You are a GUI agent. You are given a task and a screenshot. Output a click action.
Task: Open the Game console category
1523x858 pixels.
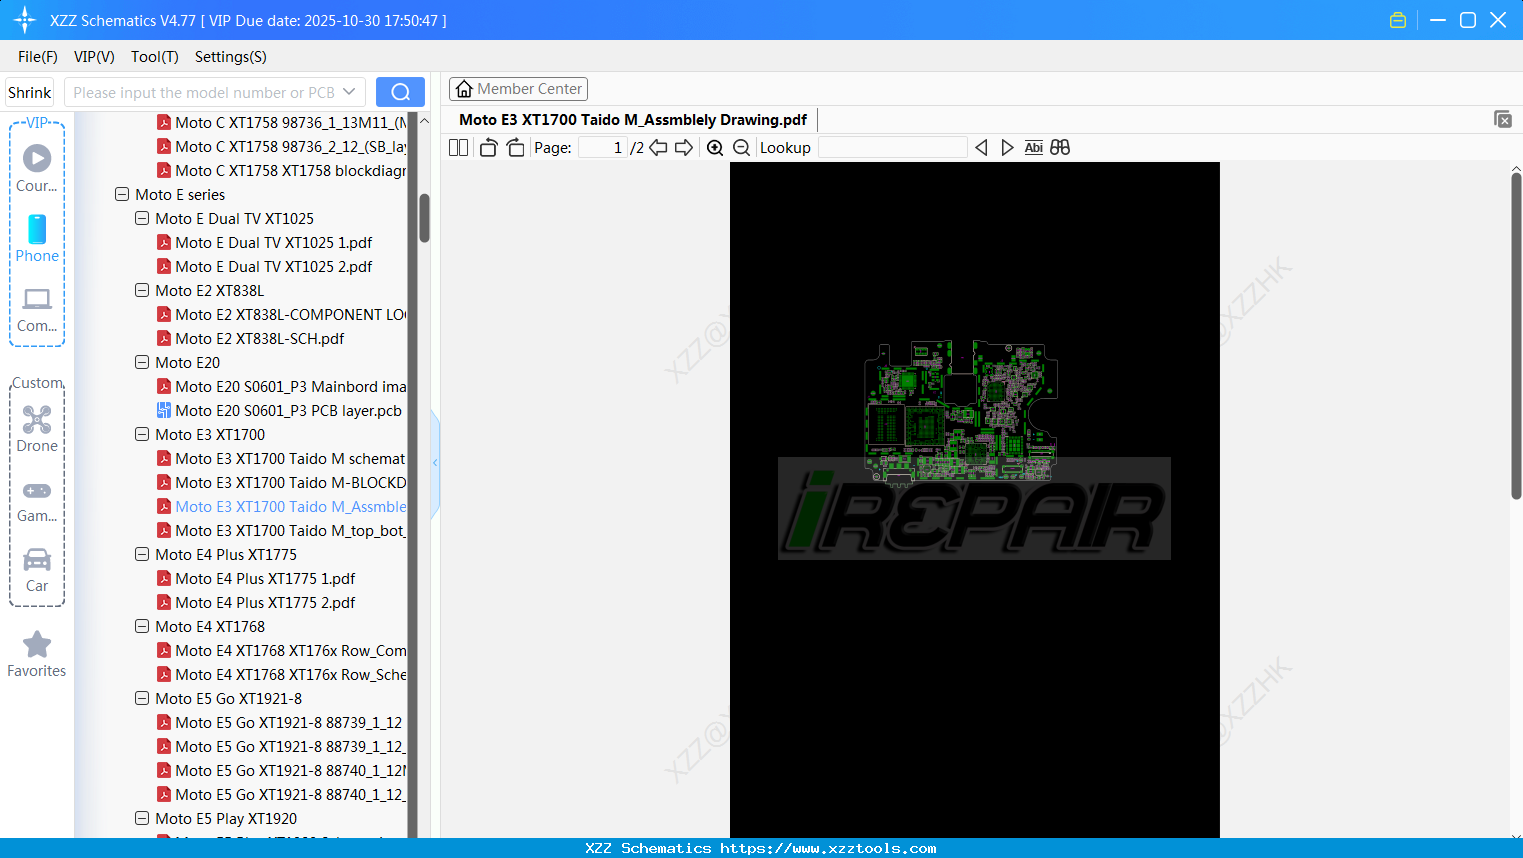click(37, 500)
